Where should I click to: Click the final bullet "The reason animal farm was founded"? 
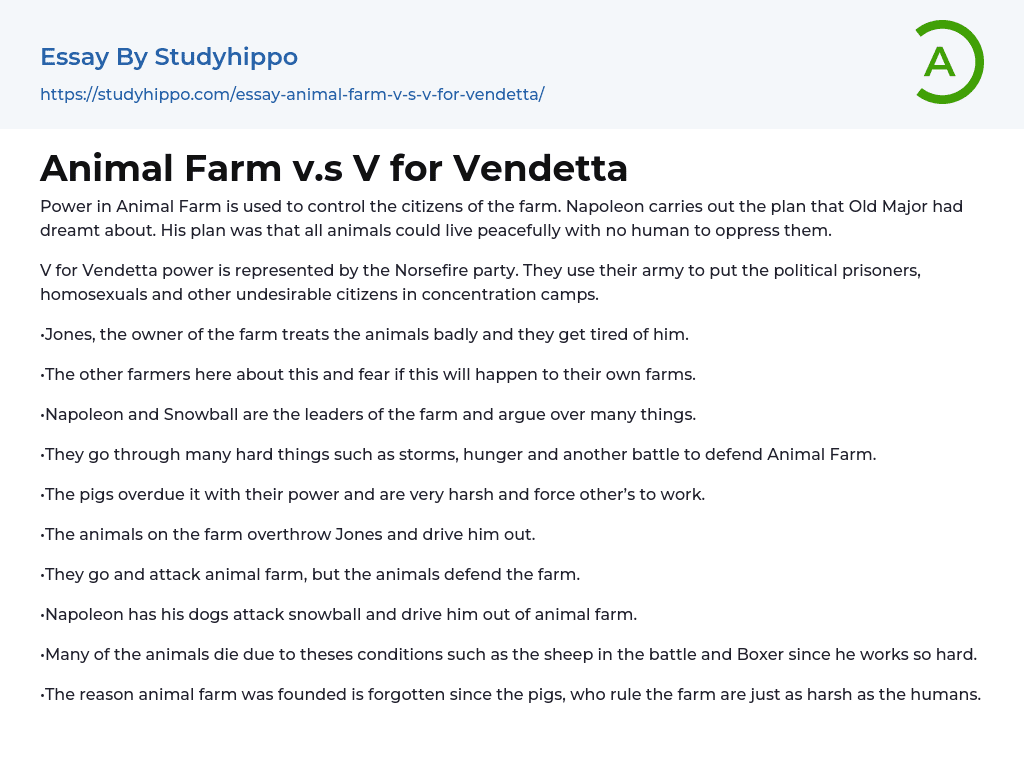point(510,694)
